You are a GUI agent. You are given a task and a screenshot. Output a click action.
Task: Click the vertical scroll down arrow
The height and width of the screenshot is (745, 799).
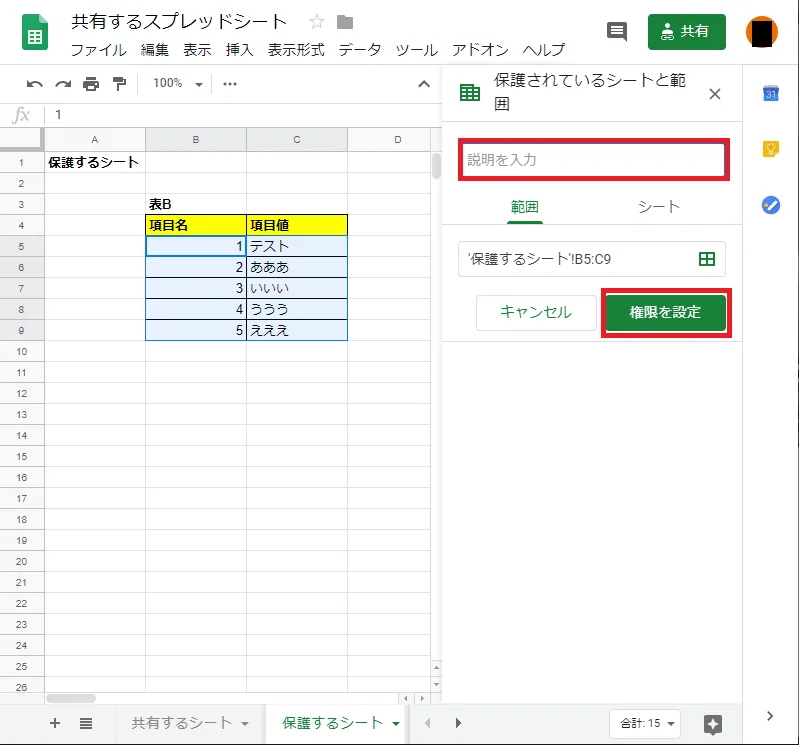[x=436, y=684]
